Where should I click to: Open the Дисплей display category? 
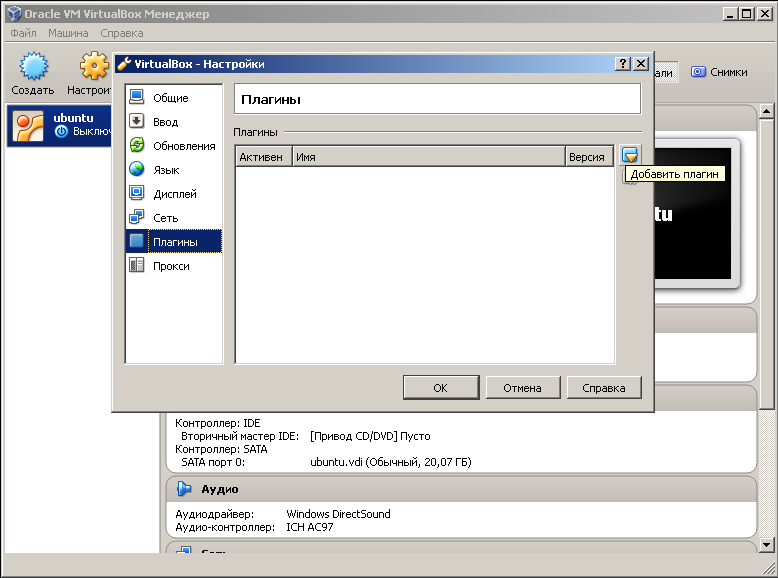coord(174,194)
